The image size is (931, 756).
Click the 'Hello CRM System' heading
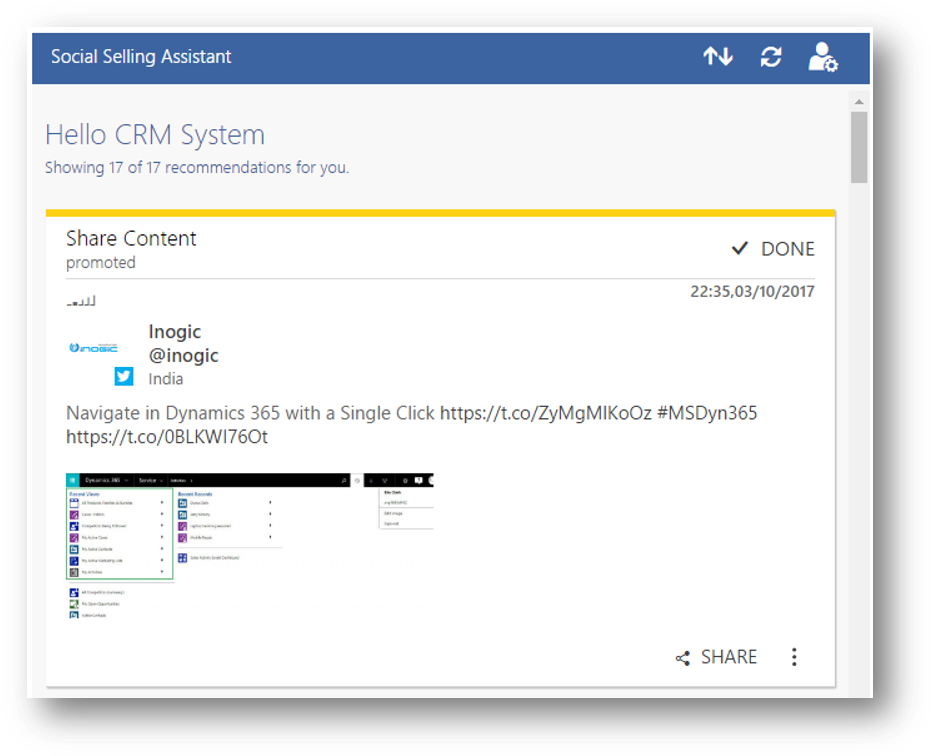pyautogui.click(x=155, y=135)
